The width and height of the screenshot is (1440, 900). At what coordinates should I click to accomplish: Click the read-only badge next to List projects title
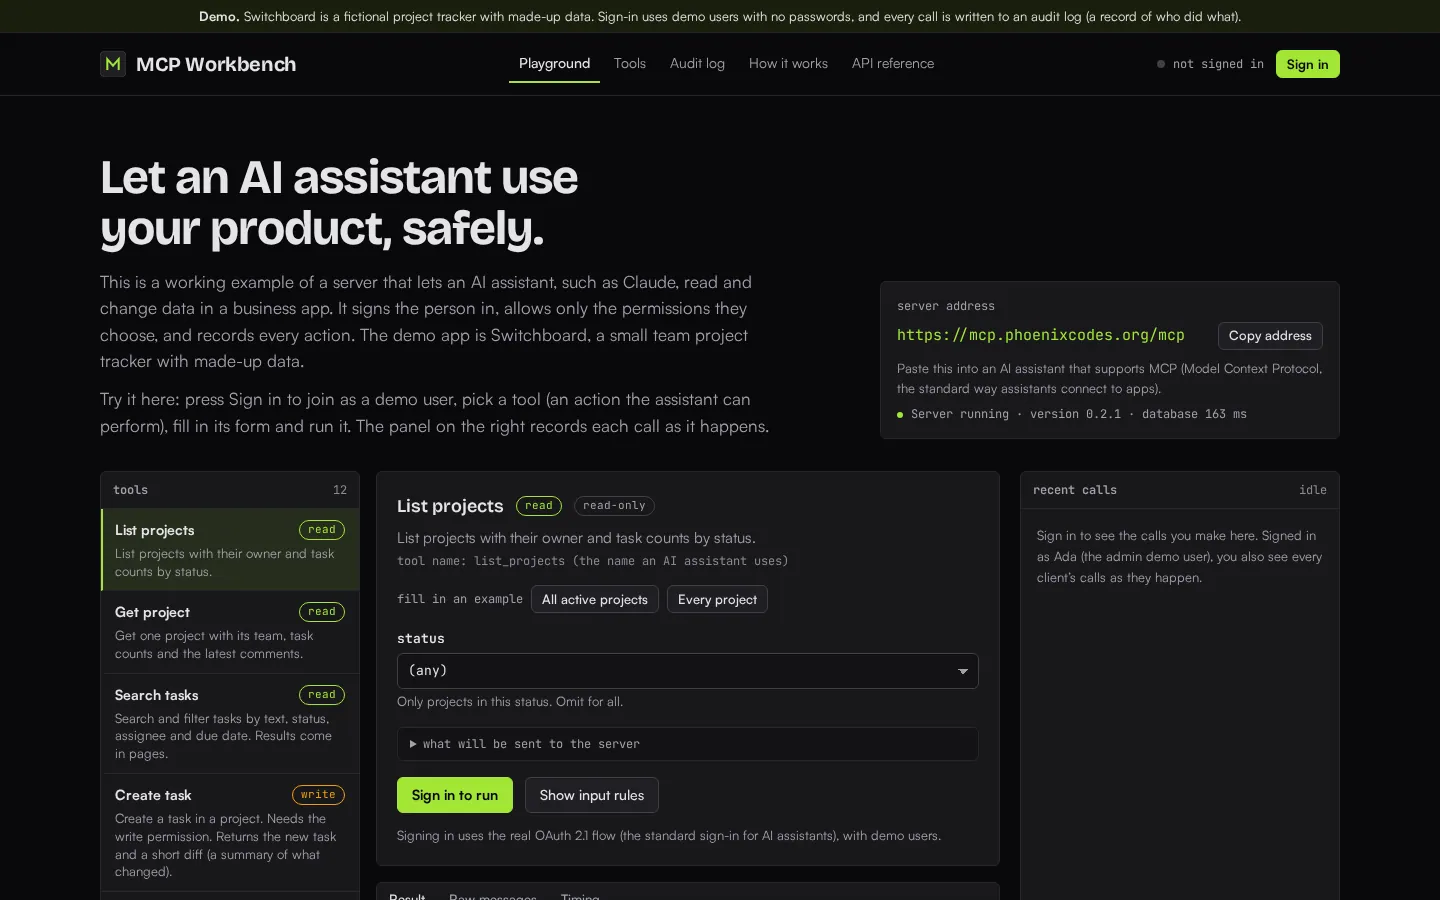point(614,506)
